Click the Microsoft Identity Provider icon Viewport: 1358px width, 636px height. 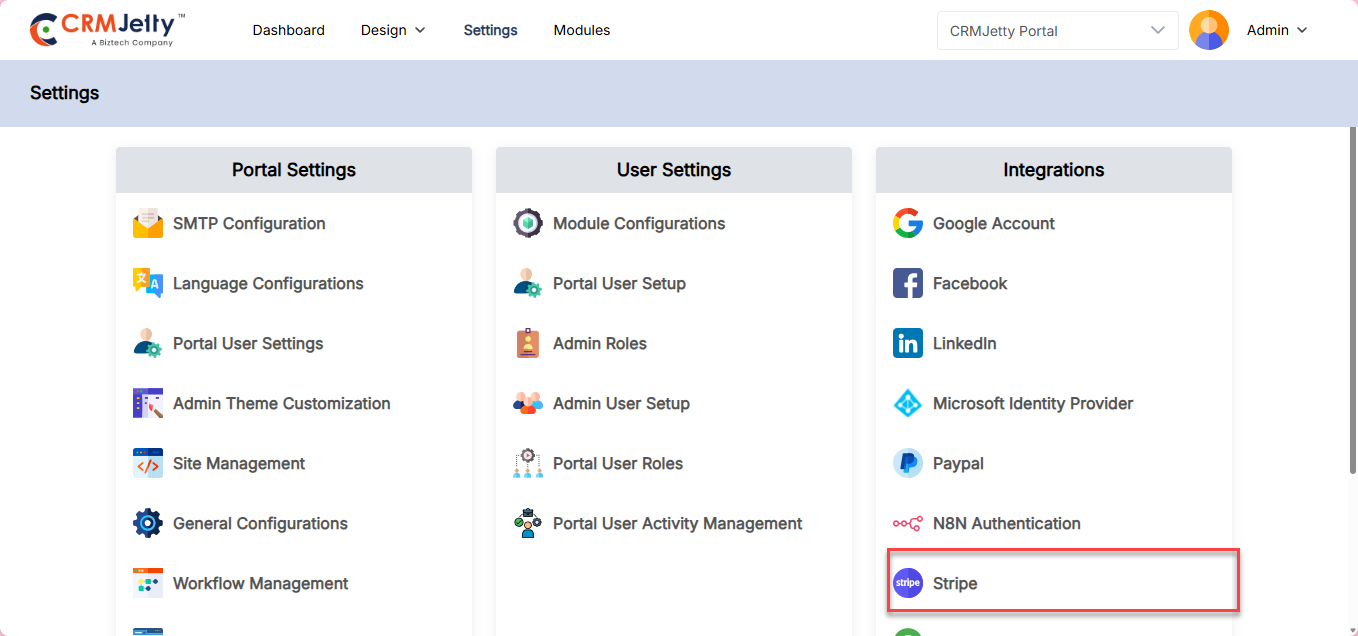click(x=908, y=404)
